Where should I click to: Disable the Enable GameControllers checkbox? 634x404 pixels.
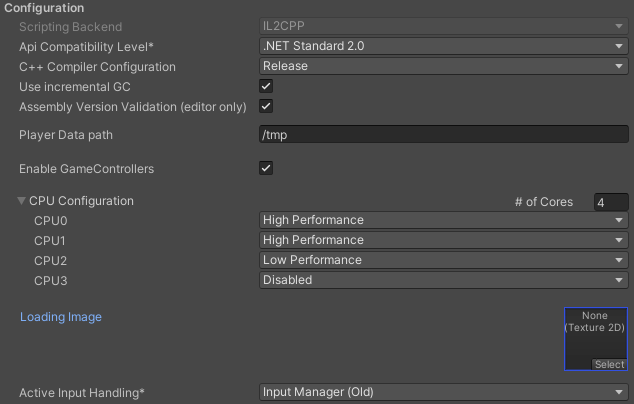click(266, 169)
